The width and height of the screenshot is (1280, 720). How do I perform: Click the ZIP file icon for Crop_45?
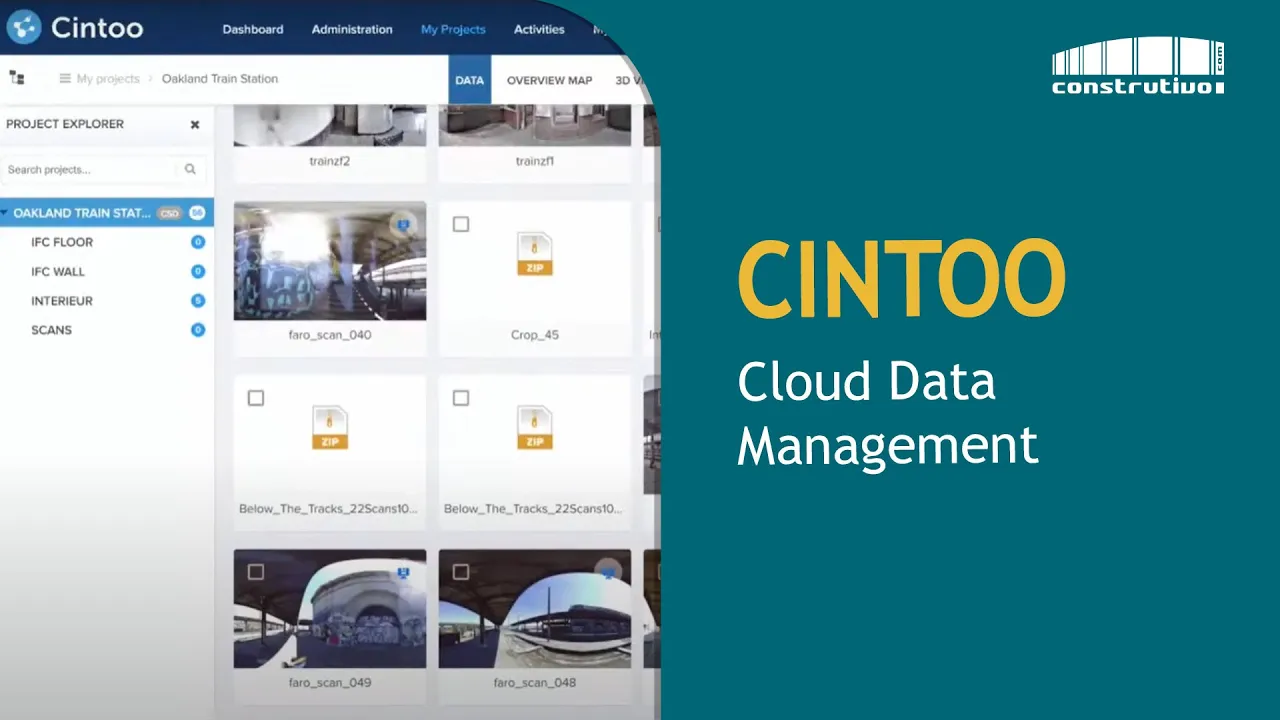pyautogui.click(x=535, y=253)
